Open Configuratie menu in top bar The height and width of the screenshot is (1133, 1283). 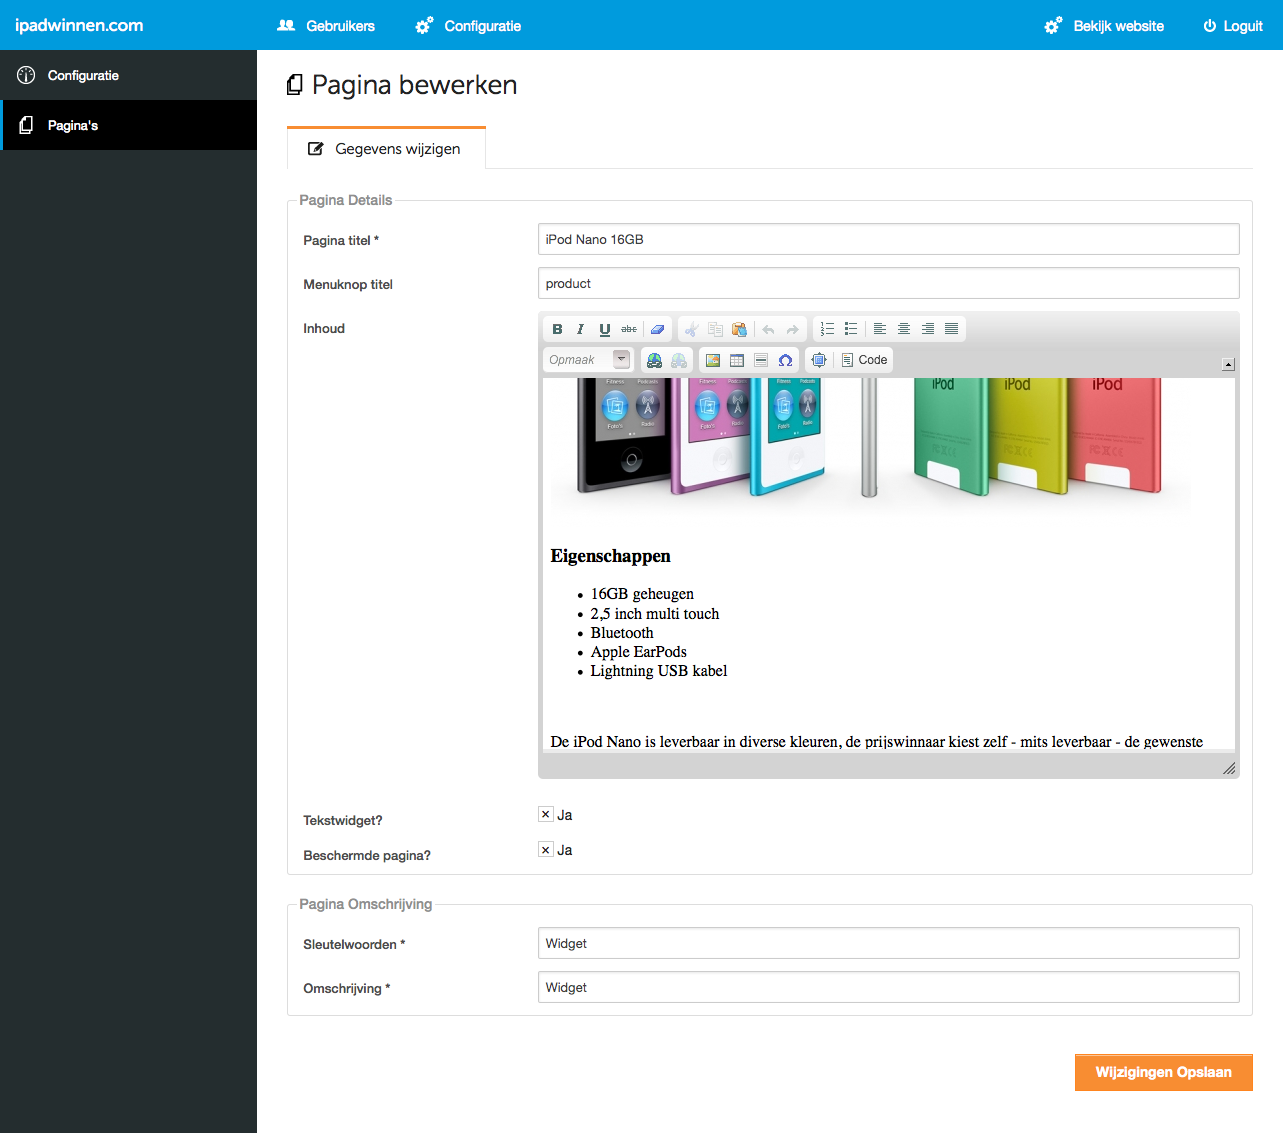[468, 26]
